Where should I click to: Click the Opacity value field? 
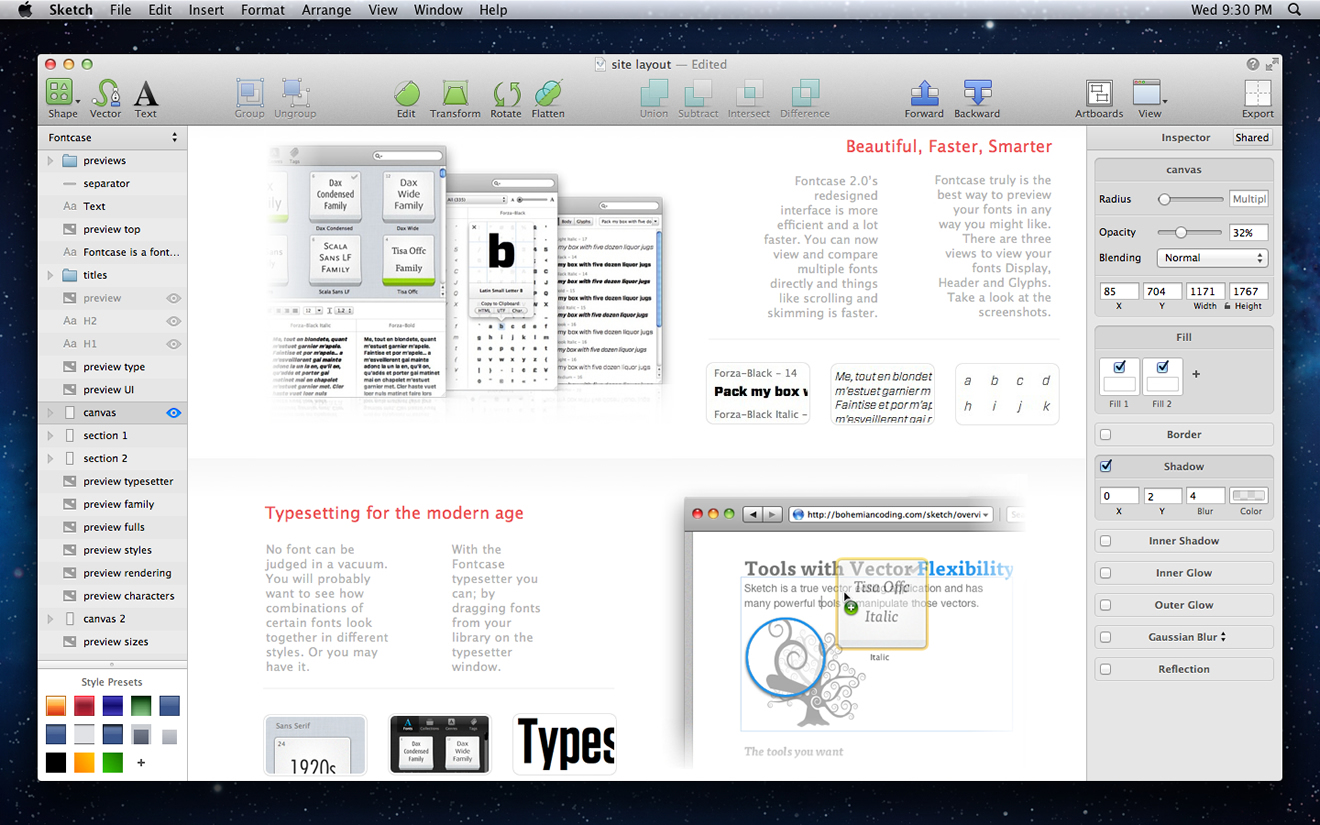tap(1248, 232)
